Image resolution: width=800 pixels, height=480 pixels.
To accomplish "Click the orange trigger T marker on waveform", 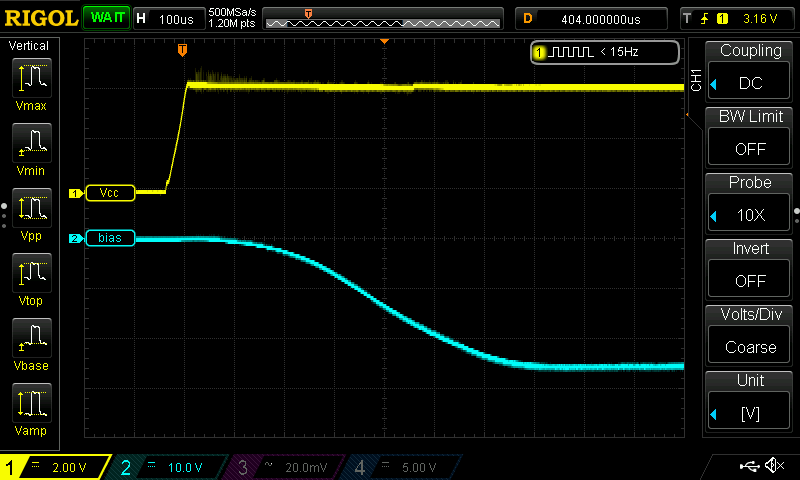I will click(x=182, y=50).
